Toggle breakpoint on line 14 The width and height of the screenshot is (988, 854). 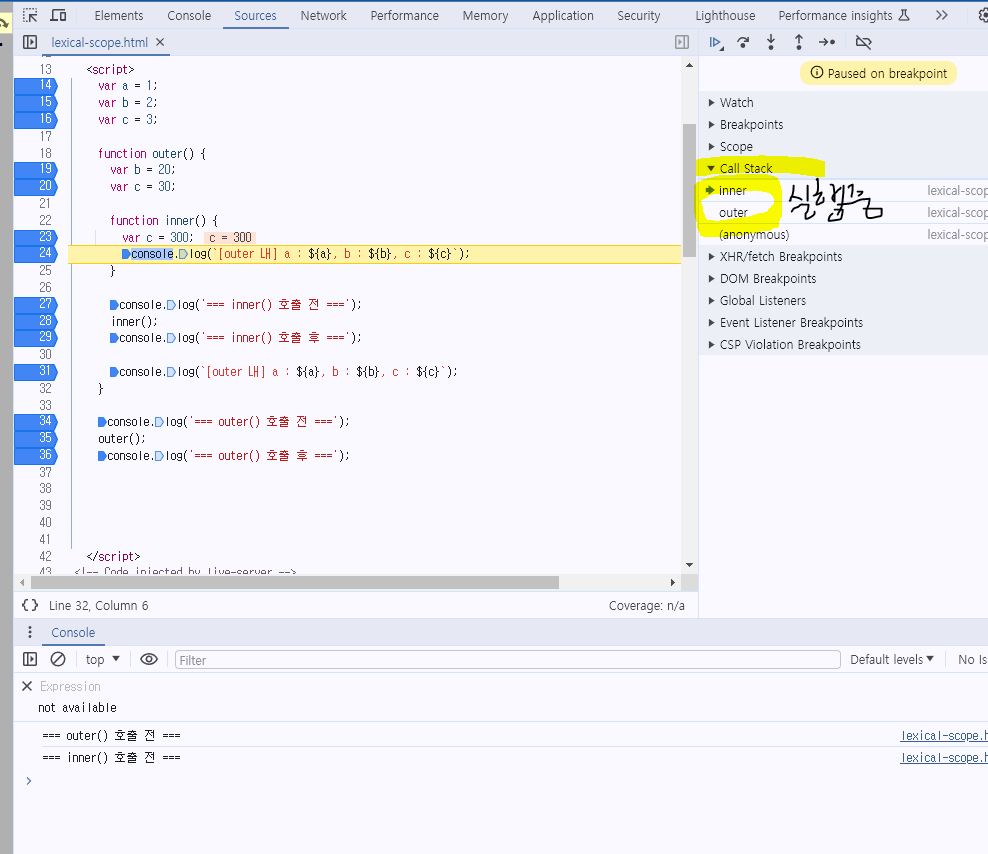coord(36,85)
